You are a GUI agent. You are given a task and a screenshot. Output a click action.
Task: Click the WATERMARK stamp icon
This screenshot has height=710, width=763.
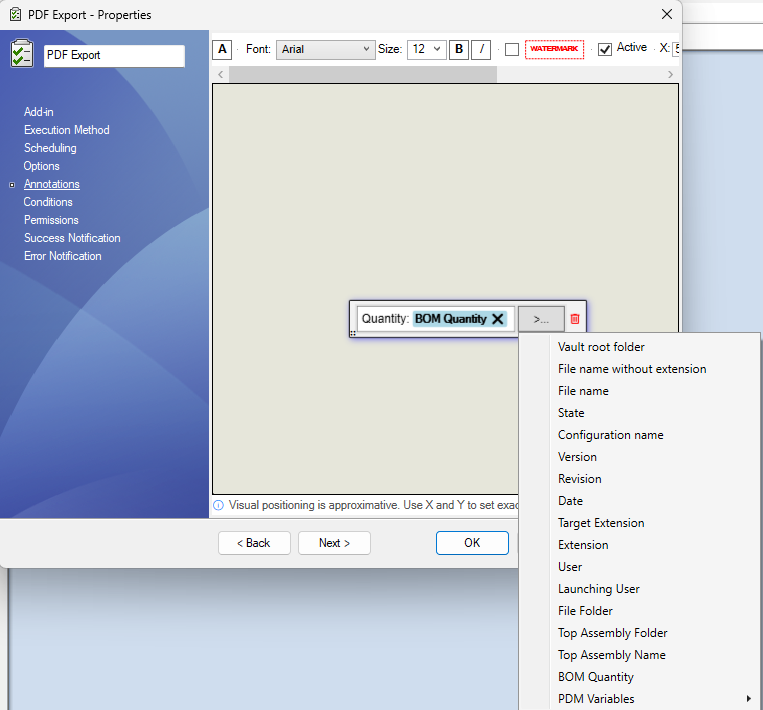click(x=554, y=49)
